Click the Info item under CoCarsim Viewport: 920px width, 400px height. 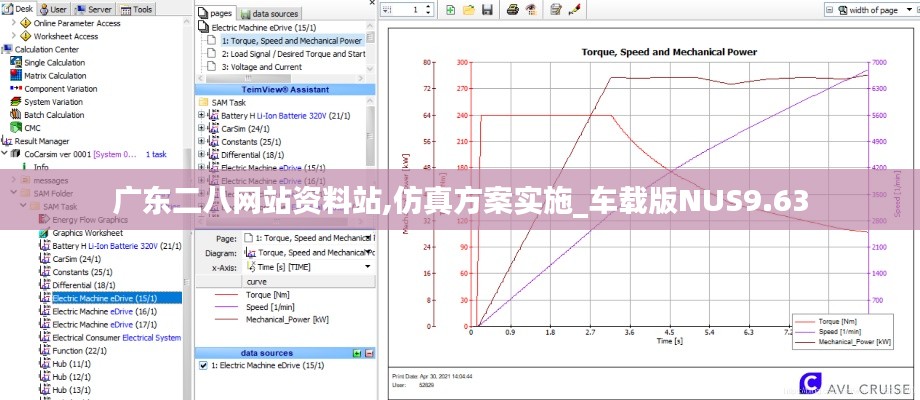(40, 167)
